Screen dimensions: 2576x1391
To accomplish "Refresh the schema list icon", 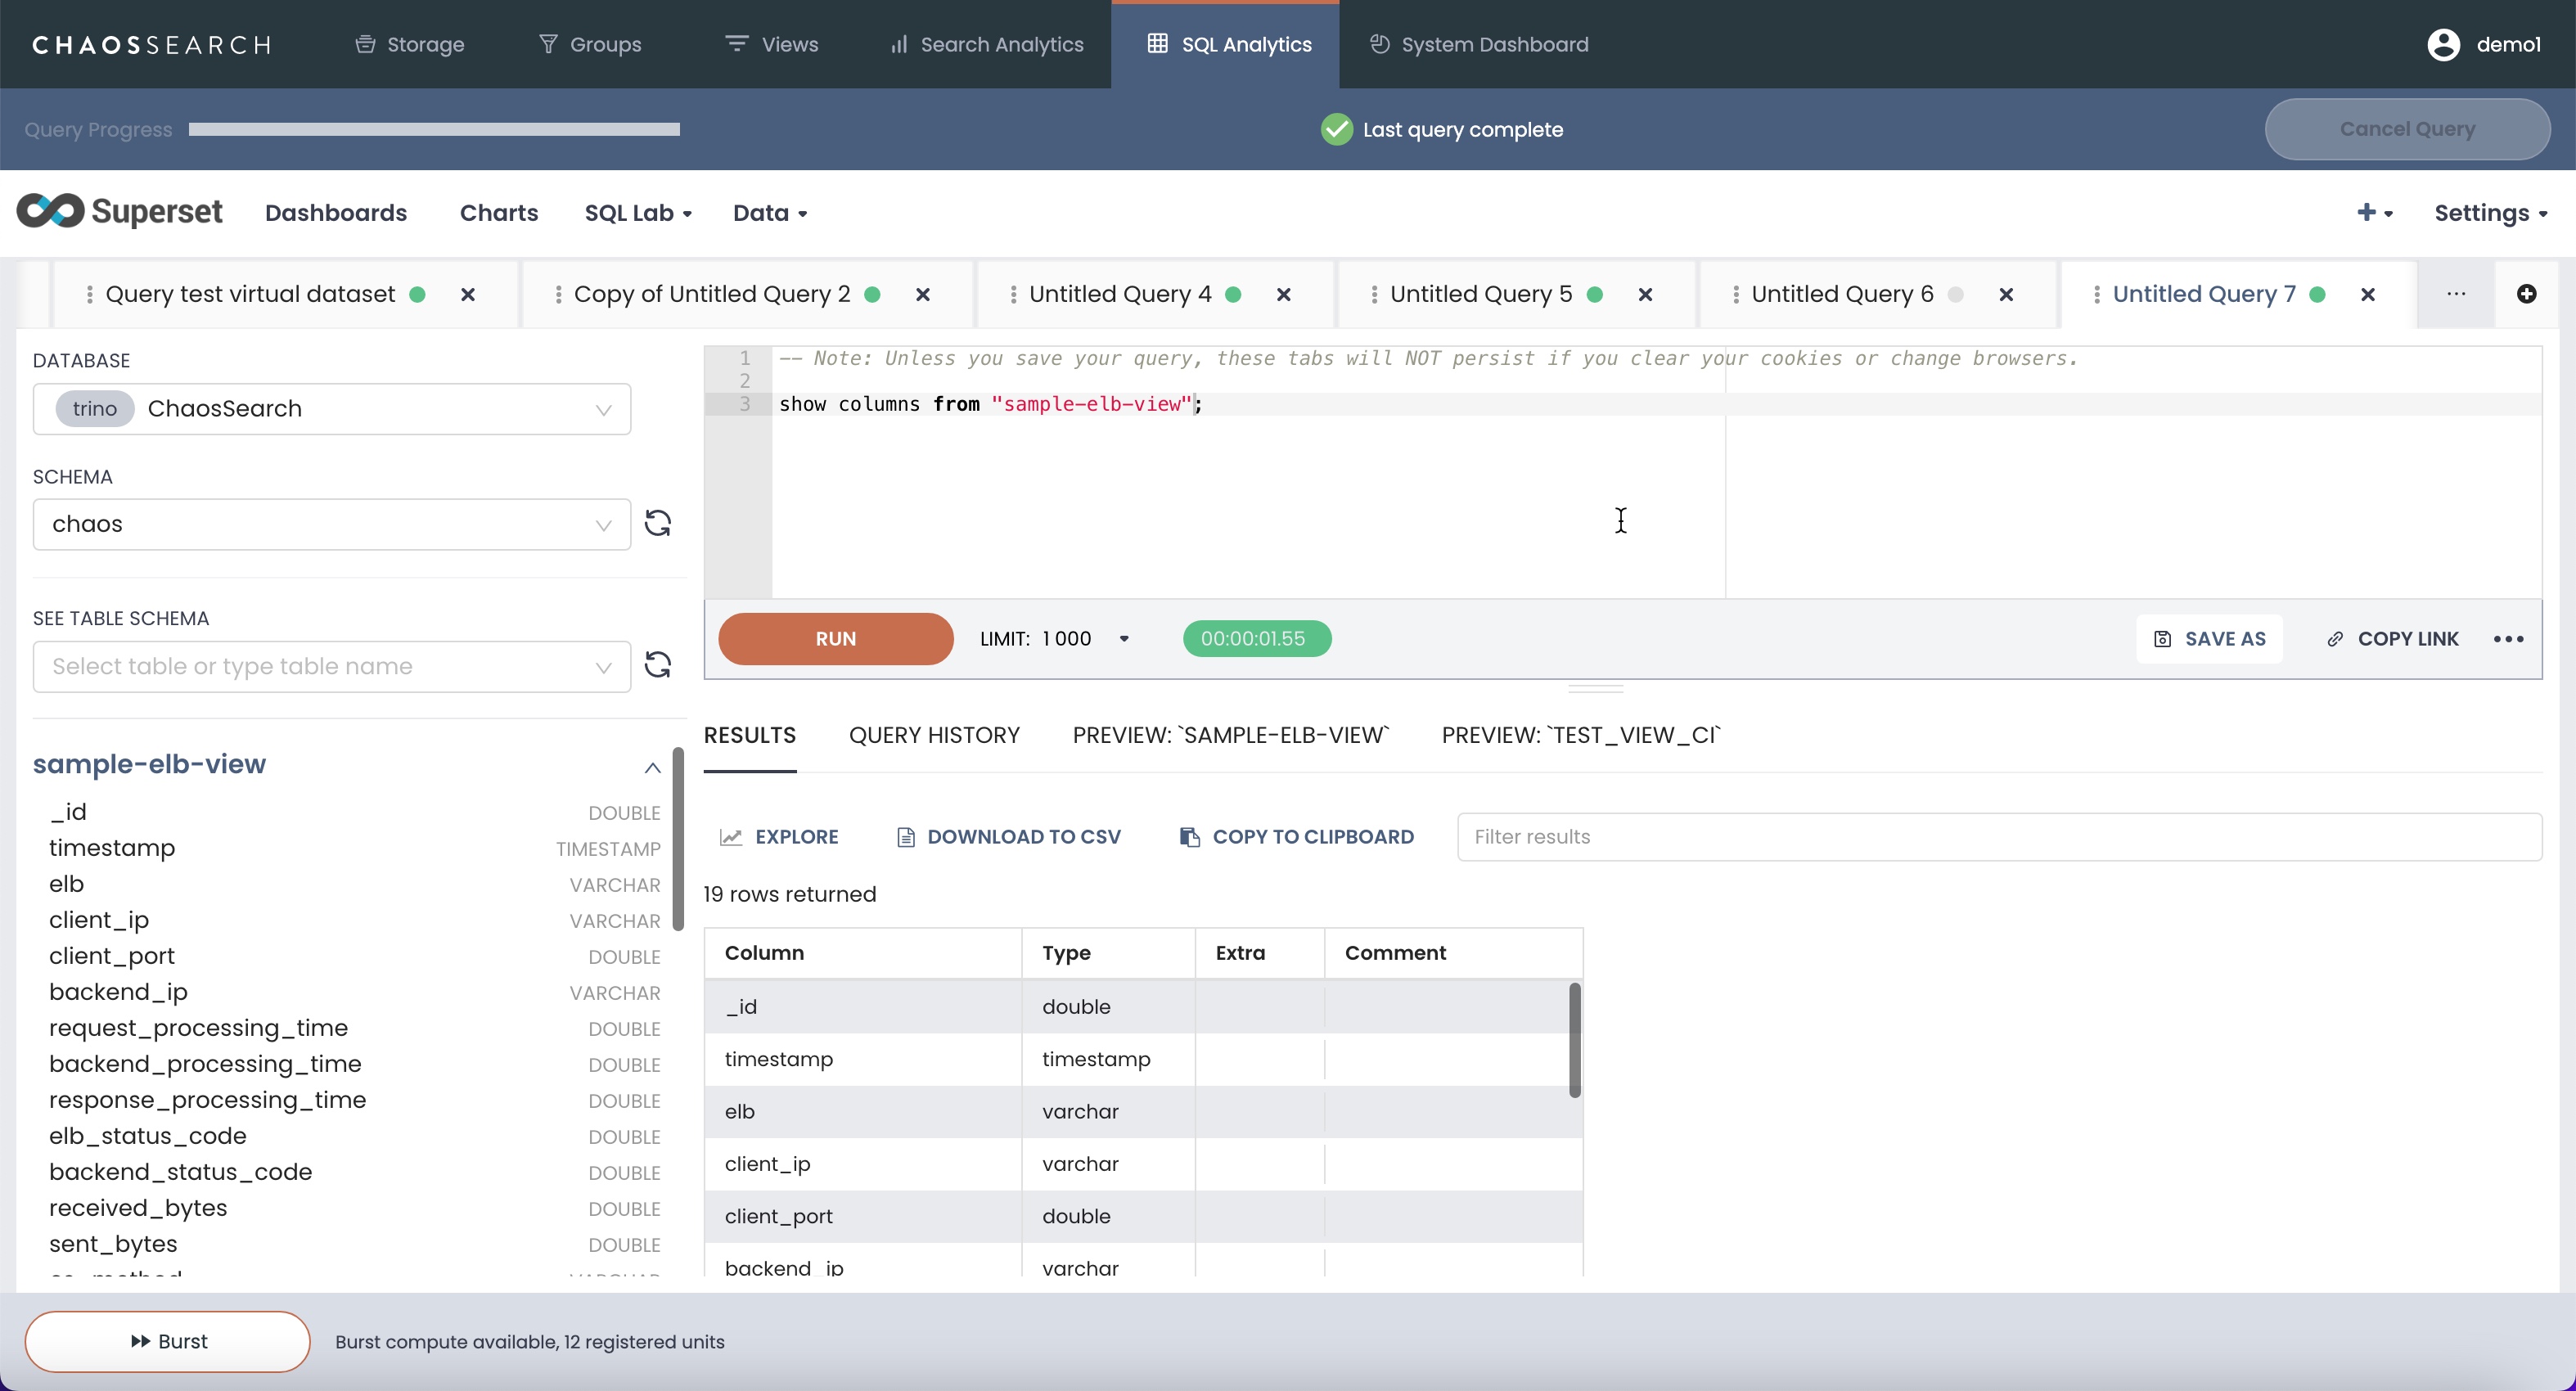I will 657,523.
